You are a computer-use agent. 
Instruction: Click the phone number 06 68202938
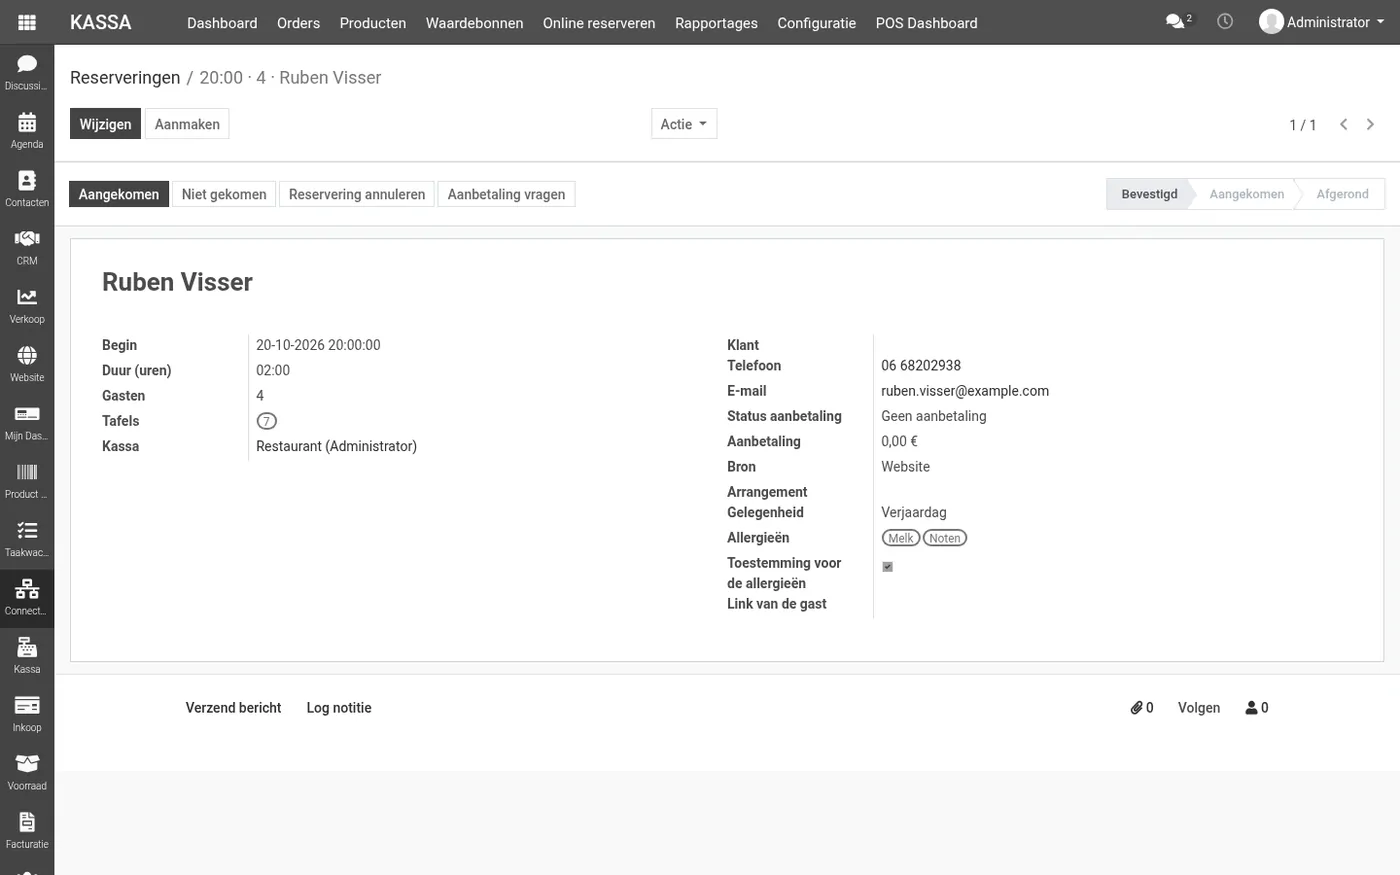pos(921,365)
